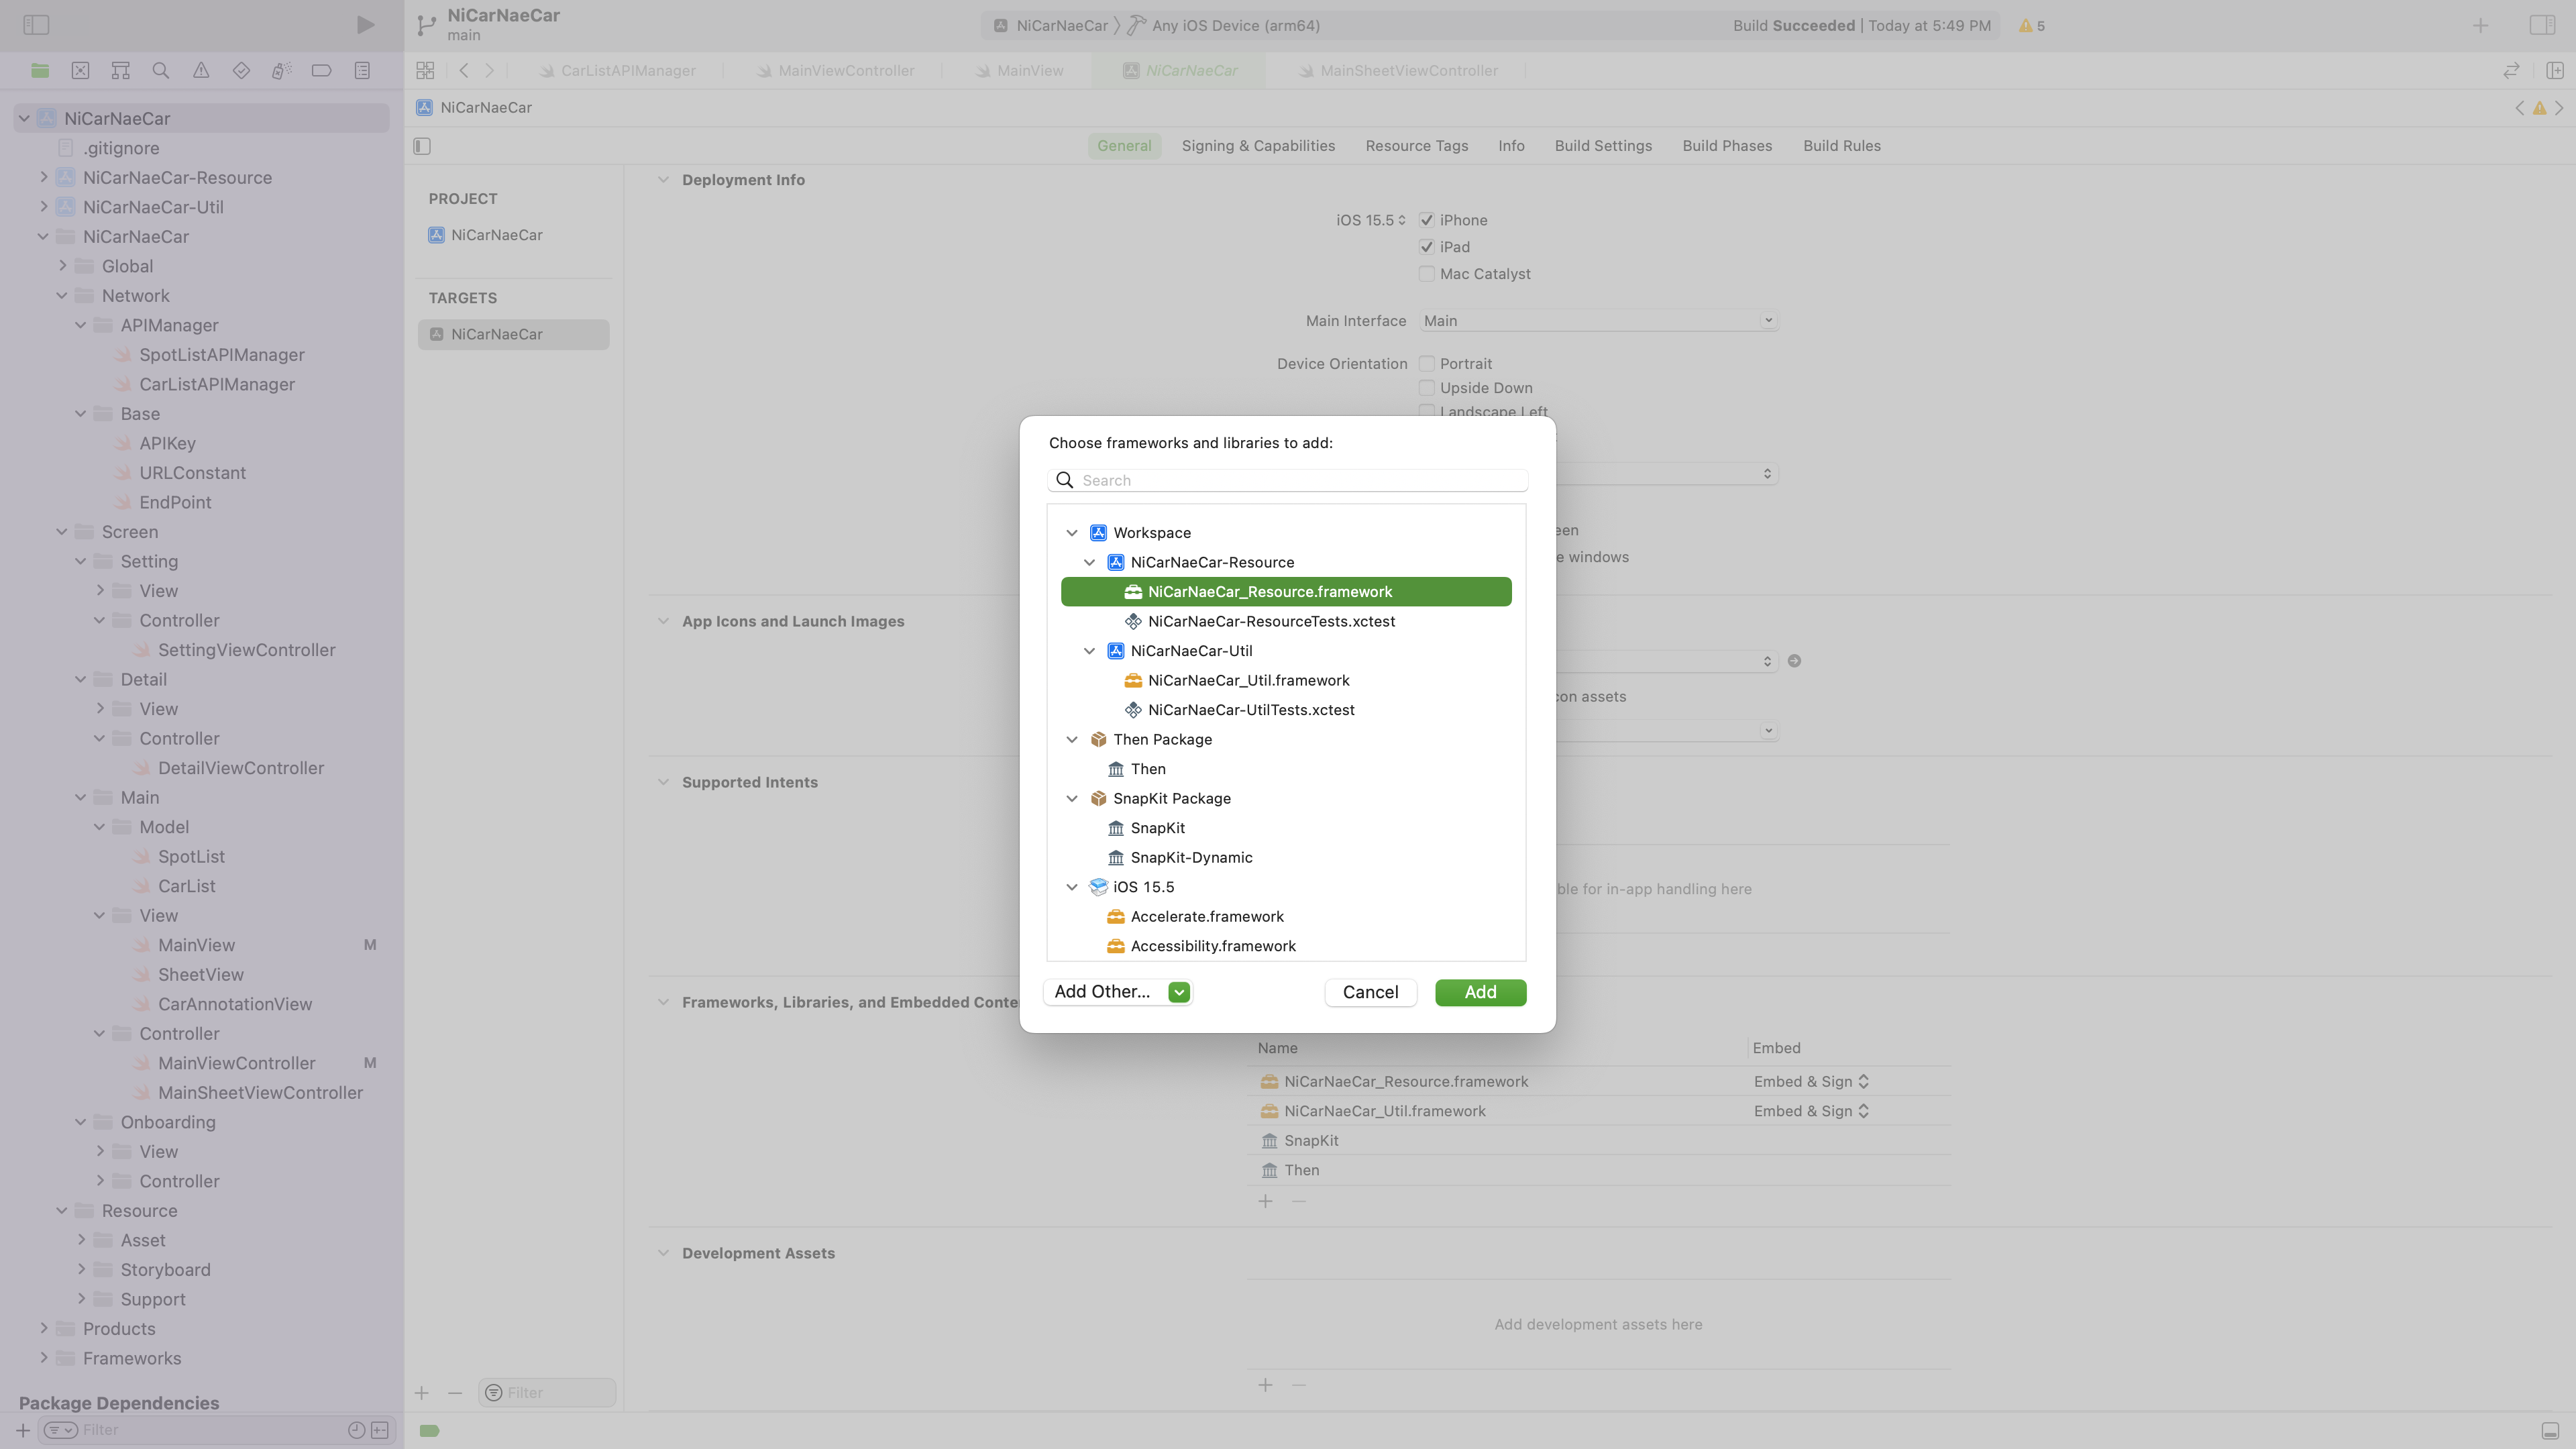Enable Portrait device orientation
The width and height of the screenshot is (2576, 1449).
point(1427,364)
